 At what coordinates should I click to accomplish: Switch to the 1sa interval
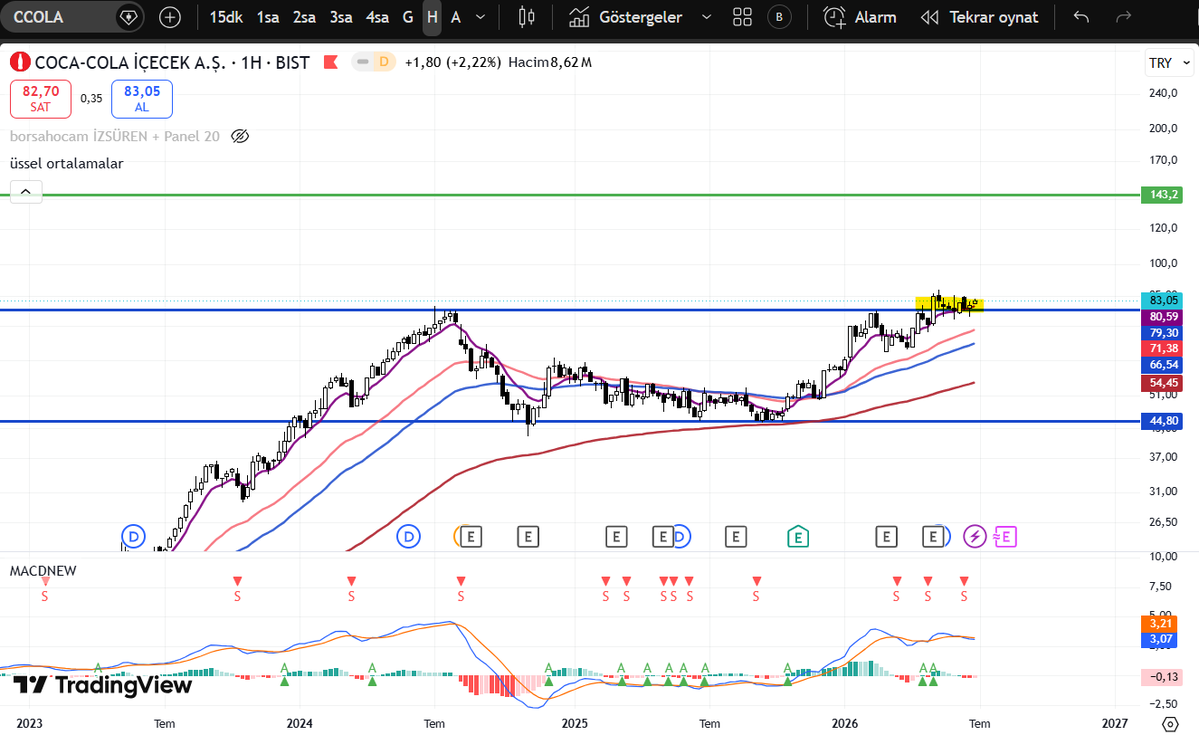click(268, 17)
